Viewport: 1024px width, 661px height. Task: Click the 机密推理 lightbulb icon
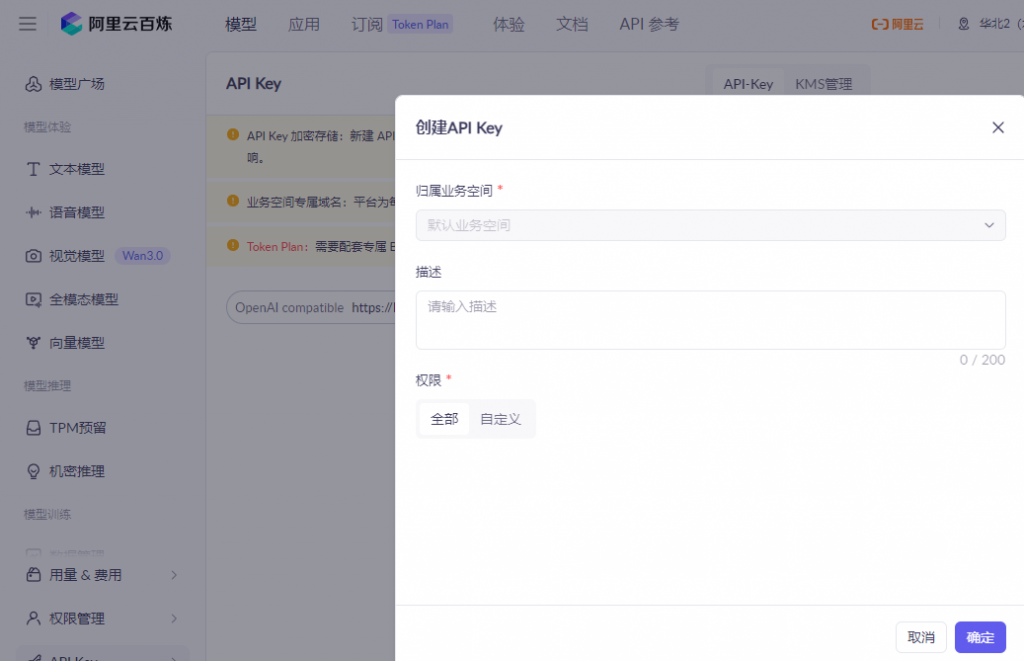33,472
